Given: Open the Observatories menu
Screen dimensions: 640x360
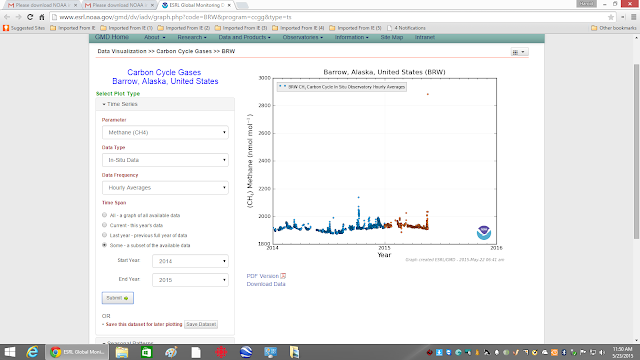Looking at the screenshot, I should tap(302, 37).
